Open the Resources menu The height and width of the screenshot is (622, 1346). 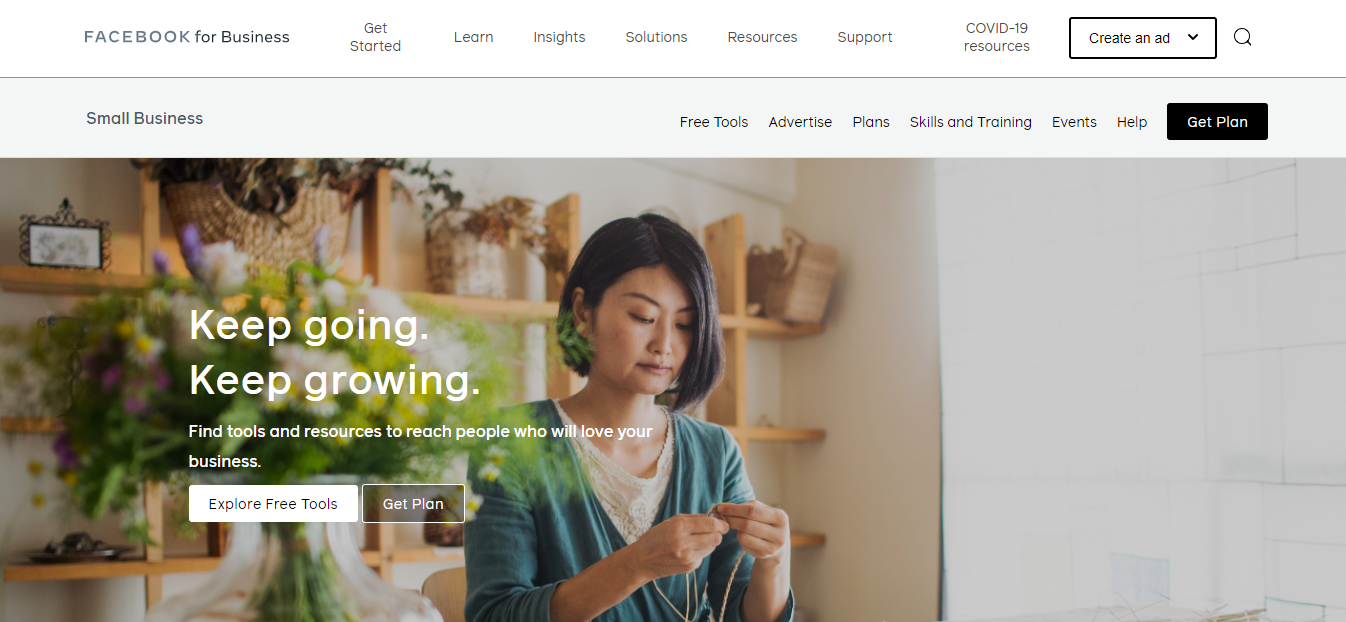point(762,37)
